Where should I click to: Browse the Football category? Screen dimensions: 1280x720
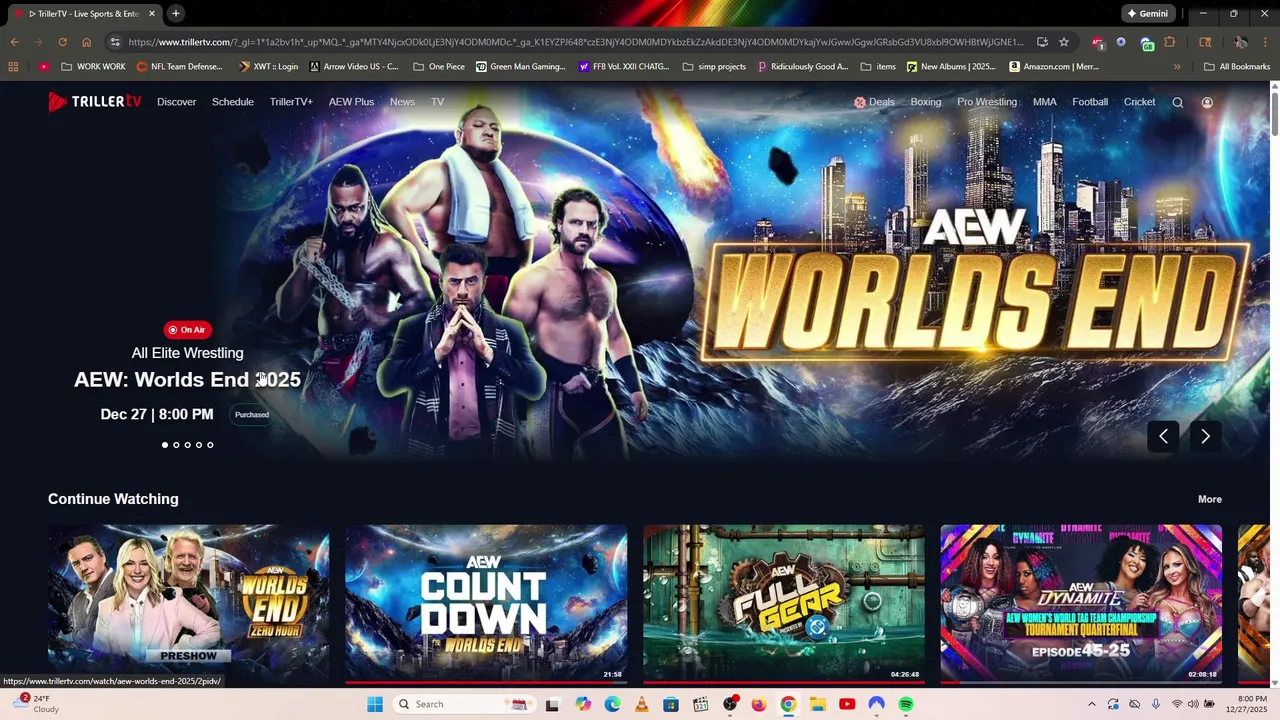(1090, 102)
